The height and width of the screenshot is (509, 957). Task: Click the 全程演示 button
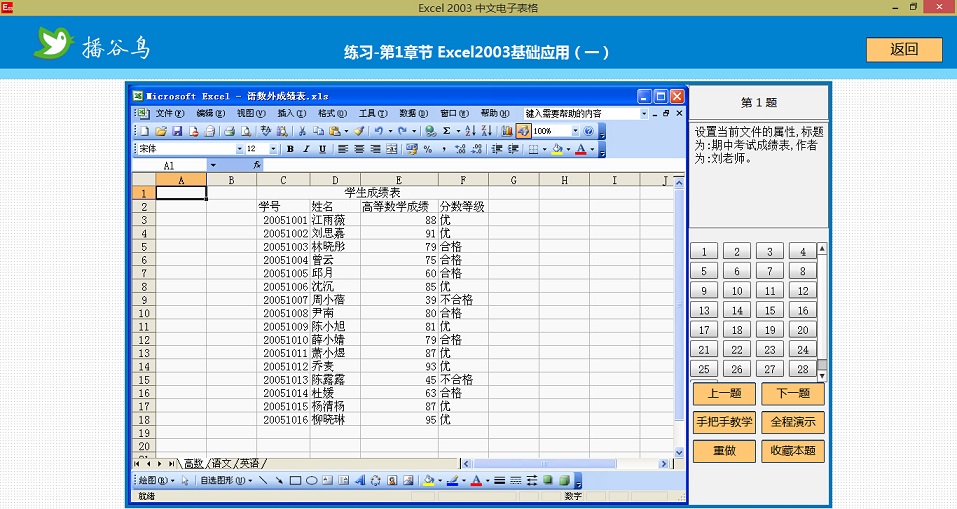click(793, 422)
